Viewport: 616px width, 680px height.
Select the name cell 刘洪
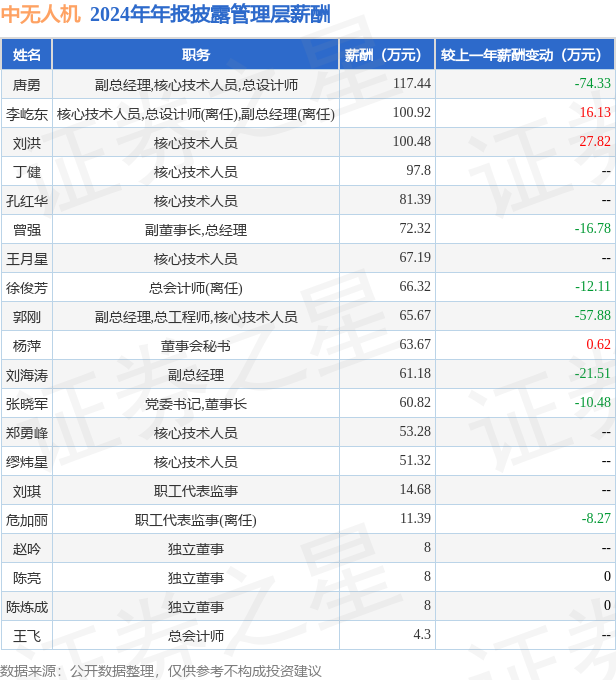tap(26, 143)
